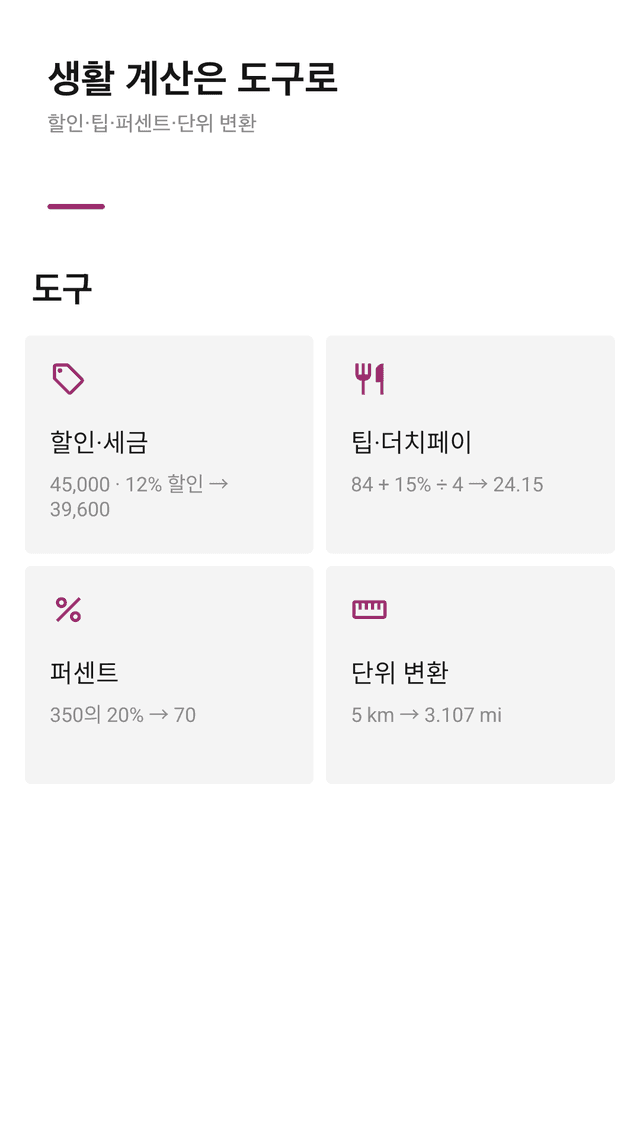The width and height of the screenshot is (640, 1138).
Task: Click the 350의 20% → 70 example
Action: click(x=123, y=715)
